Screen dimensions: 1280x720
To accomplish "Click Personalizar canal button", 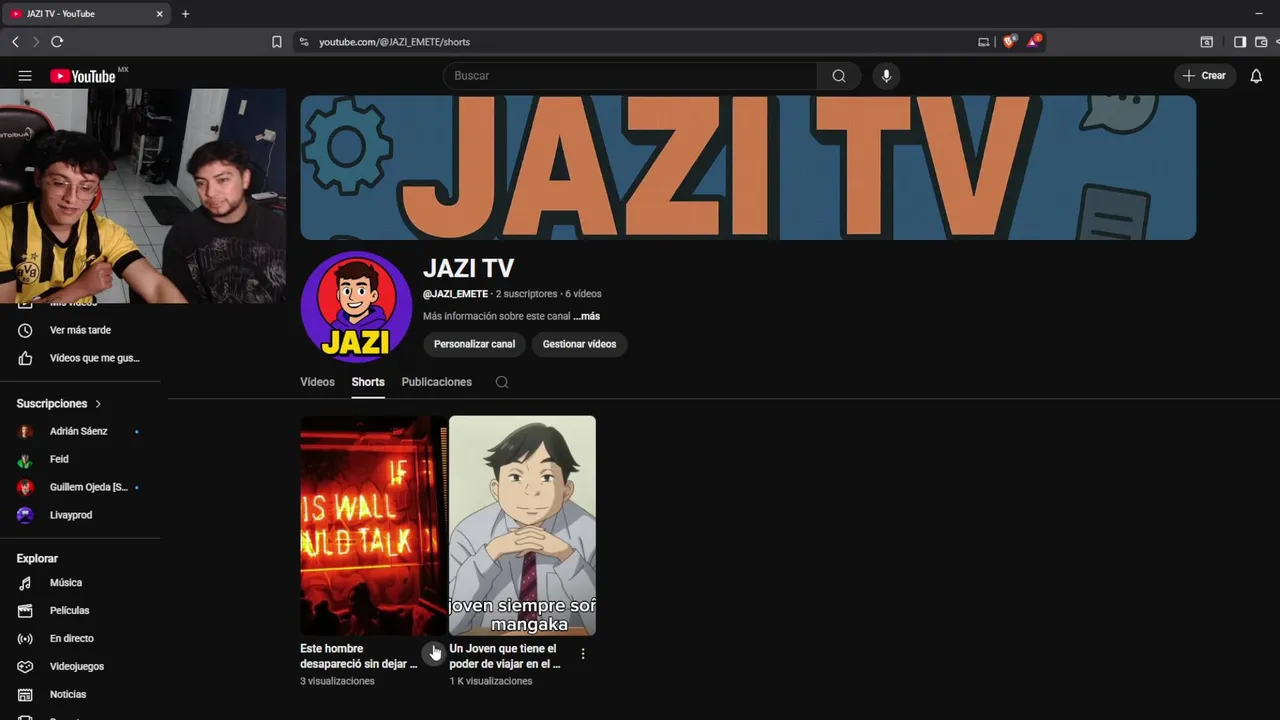I will click(474, 344).
